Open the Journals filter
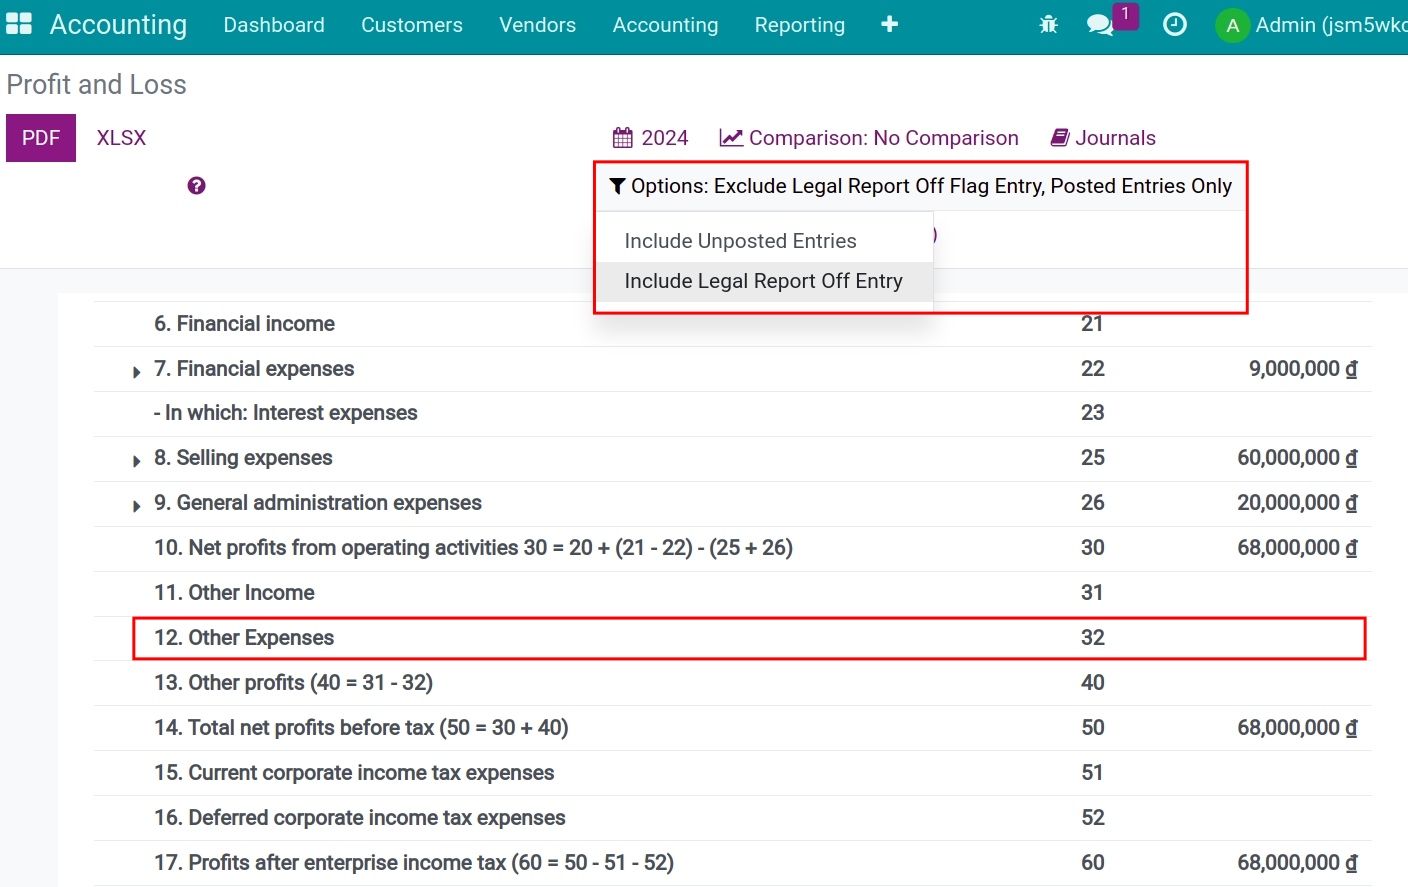Image resolution: width=1408 pixels, height=887 pixels. [1103, 138]
